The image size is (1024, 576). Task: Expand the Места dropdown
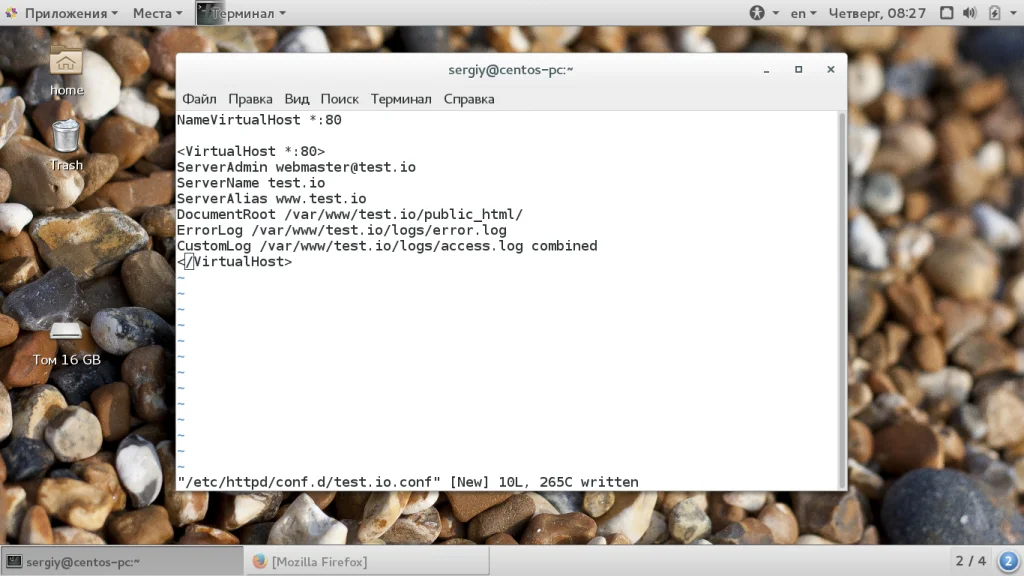(x=157, y=13)
